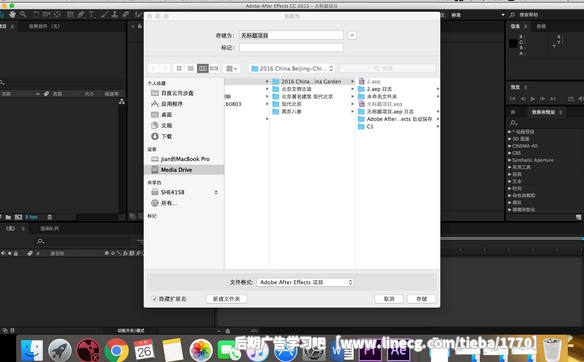
Task: Expand the Synthetic Aperture effects category
Action: coord(510,160)
